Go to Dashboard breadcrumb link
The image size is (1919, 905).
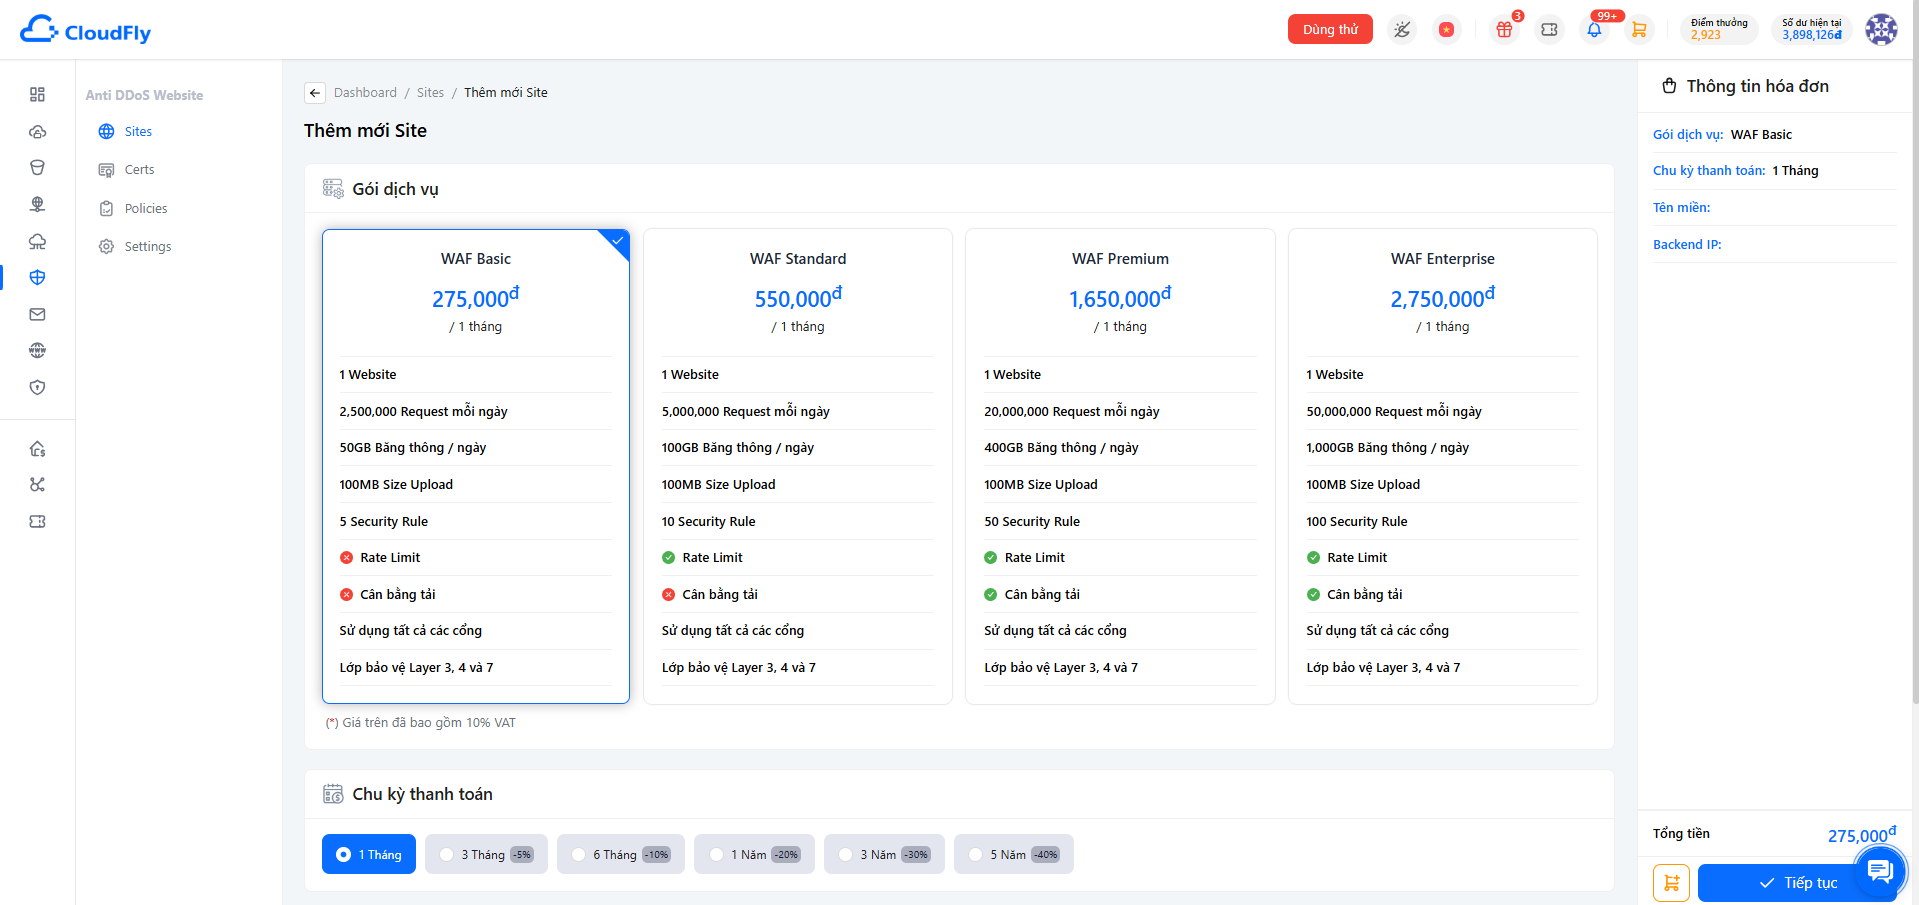coord(365,93)
